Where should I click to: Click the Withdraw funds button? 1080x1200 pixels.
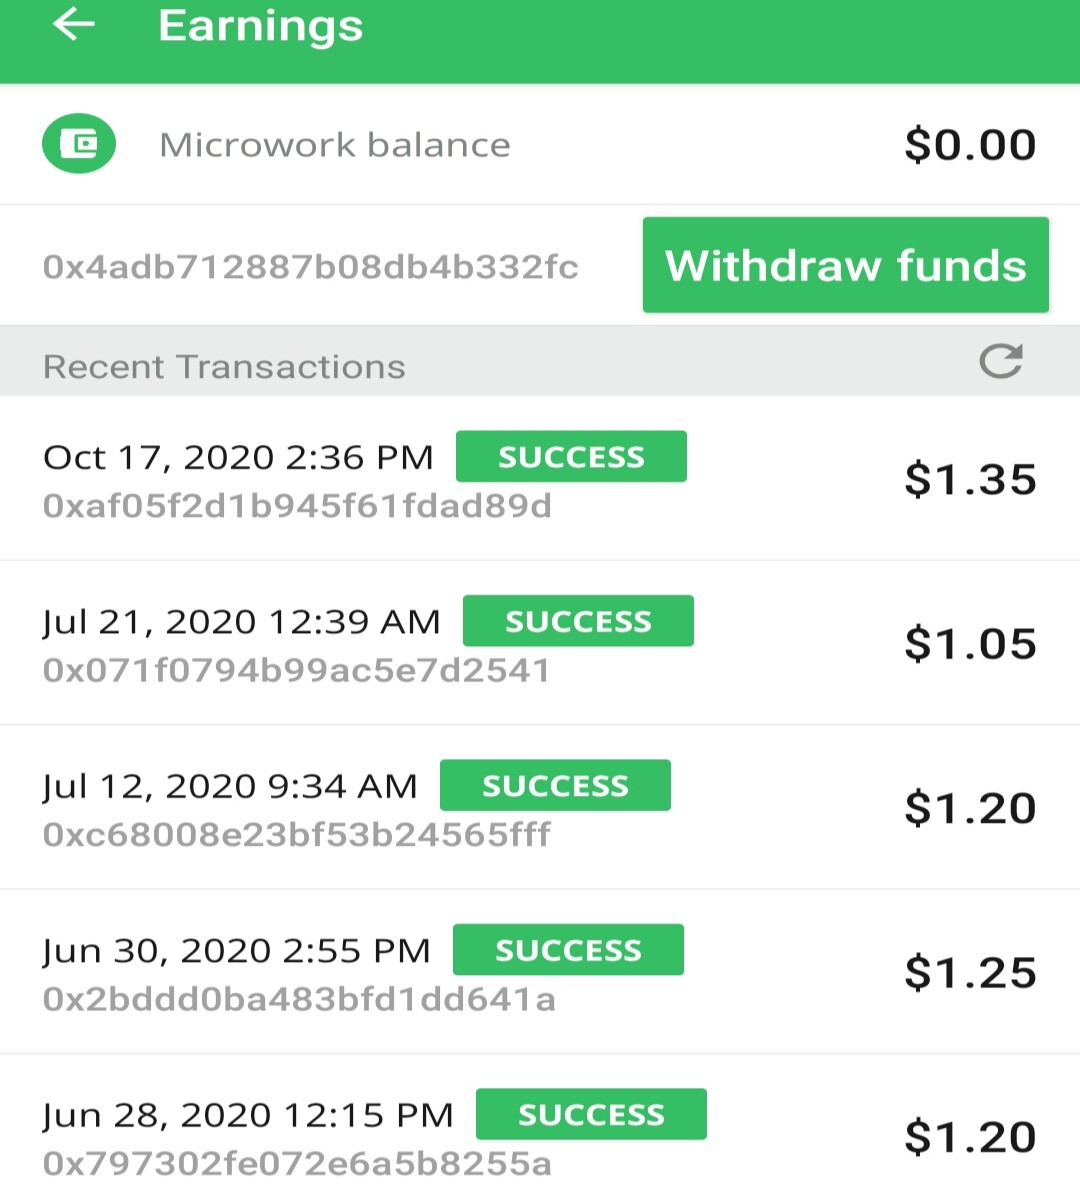point(846,265)
